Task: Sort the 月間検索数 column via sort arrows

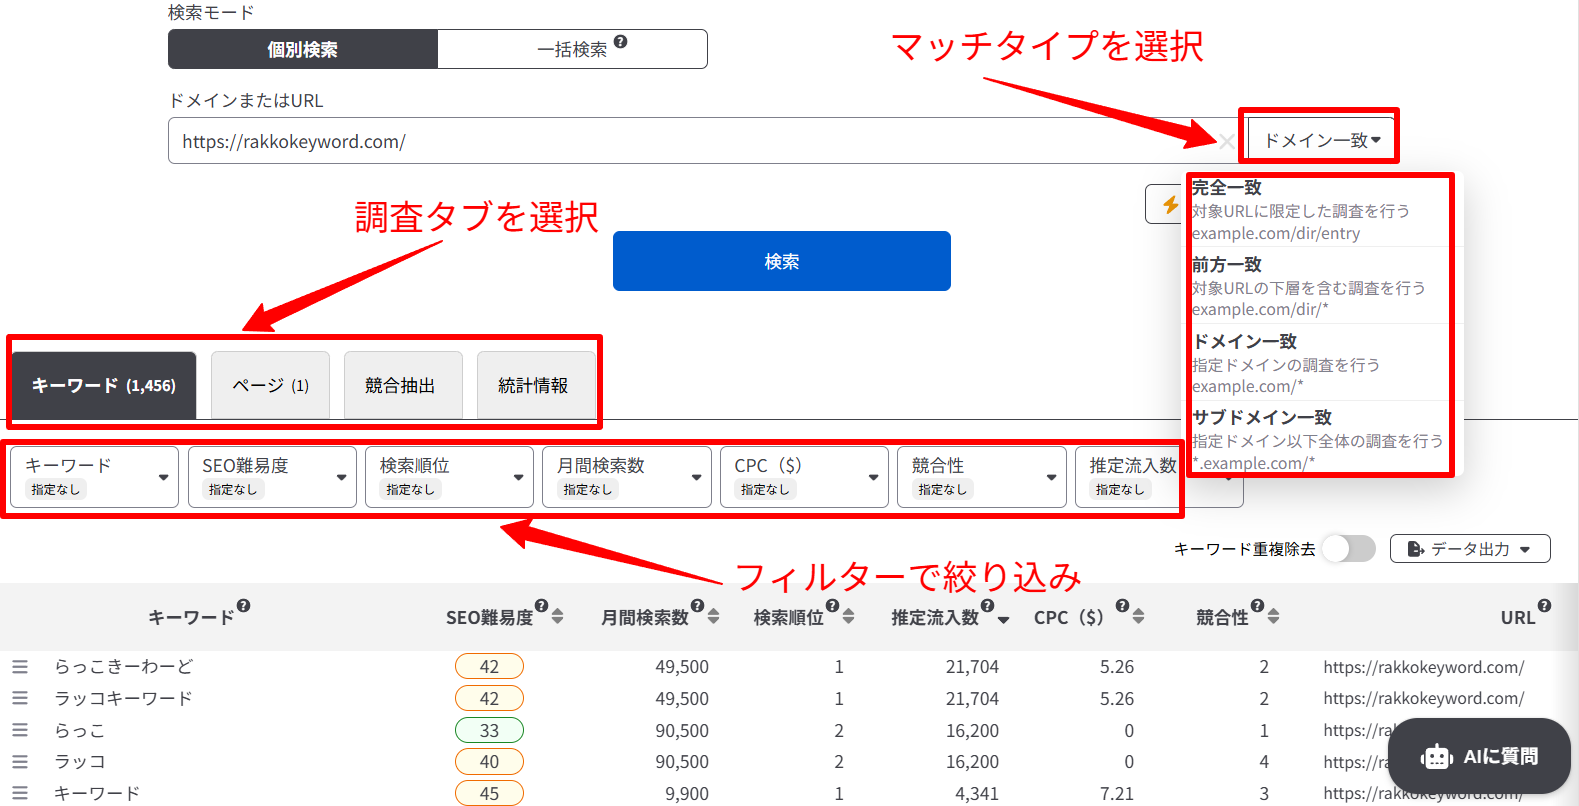Action: point(713,617)
